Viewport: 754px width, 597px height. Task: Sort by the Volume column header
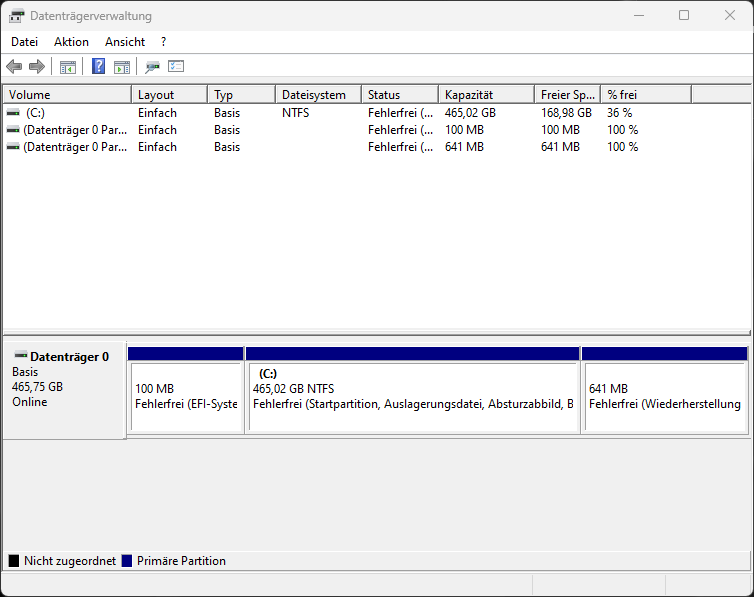[x=67, y=95]
